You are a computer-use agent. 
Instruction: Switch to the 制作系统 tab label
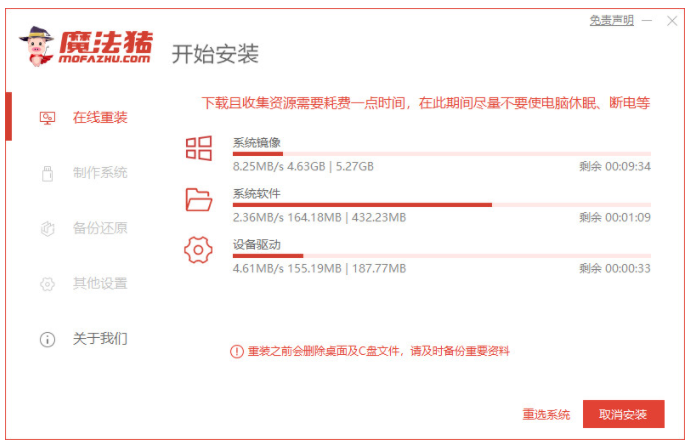click(x=100, y=173)
